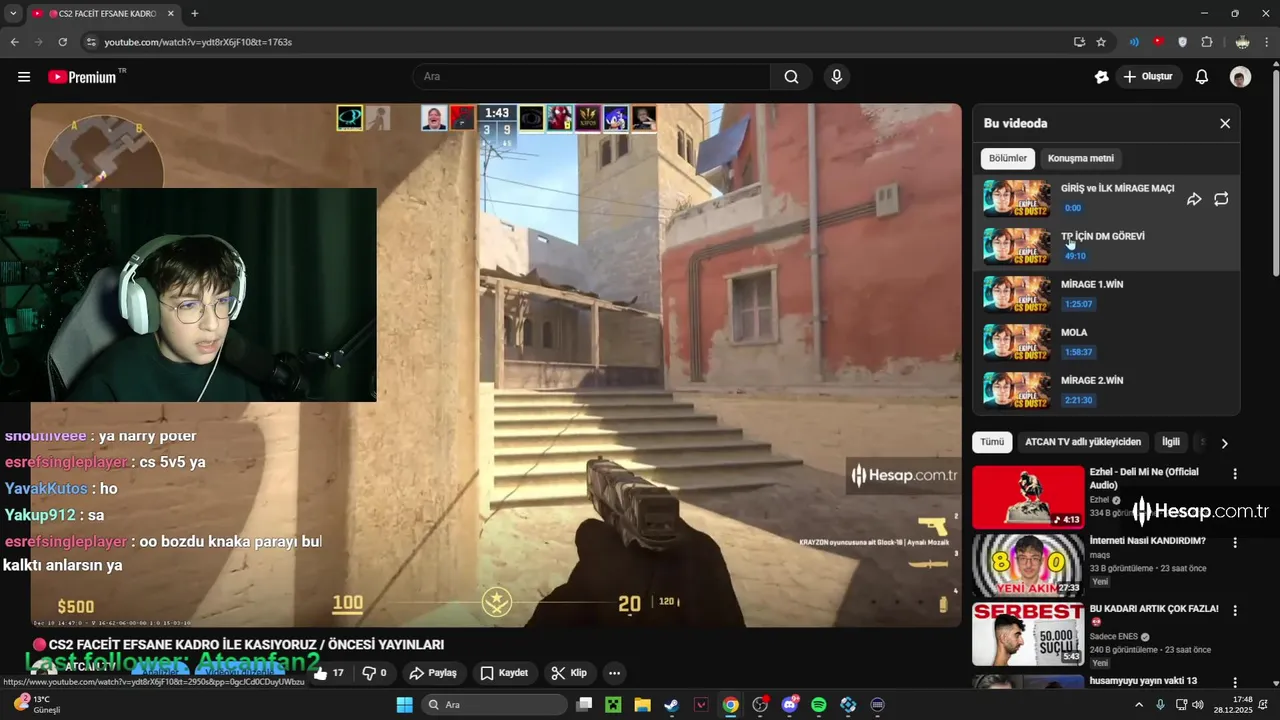
Task: Click the install/cast screen icon in address bar
Action: pyautogui.click(x=1079, y=42)
